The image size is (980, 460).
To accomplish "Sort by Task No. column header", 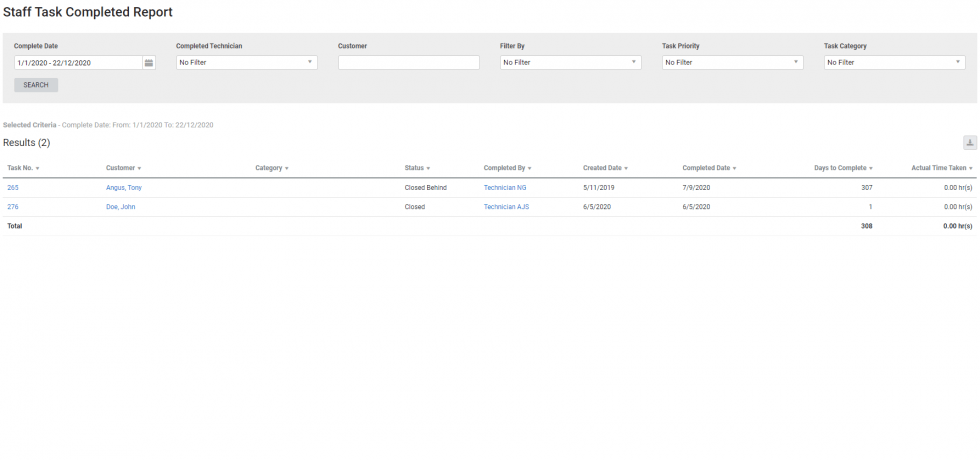I will point(22,168).
